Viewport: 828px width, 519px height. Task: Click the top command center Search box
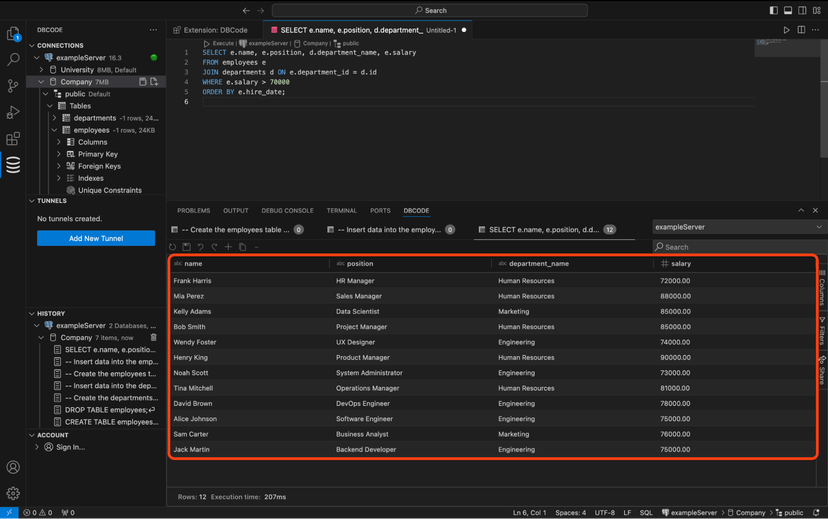coord(430,10)
